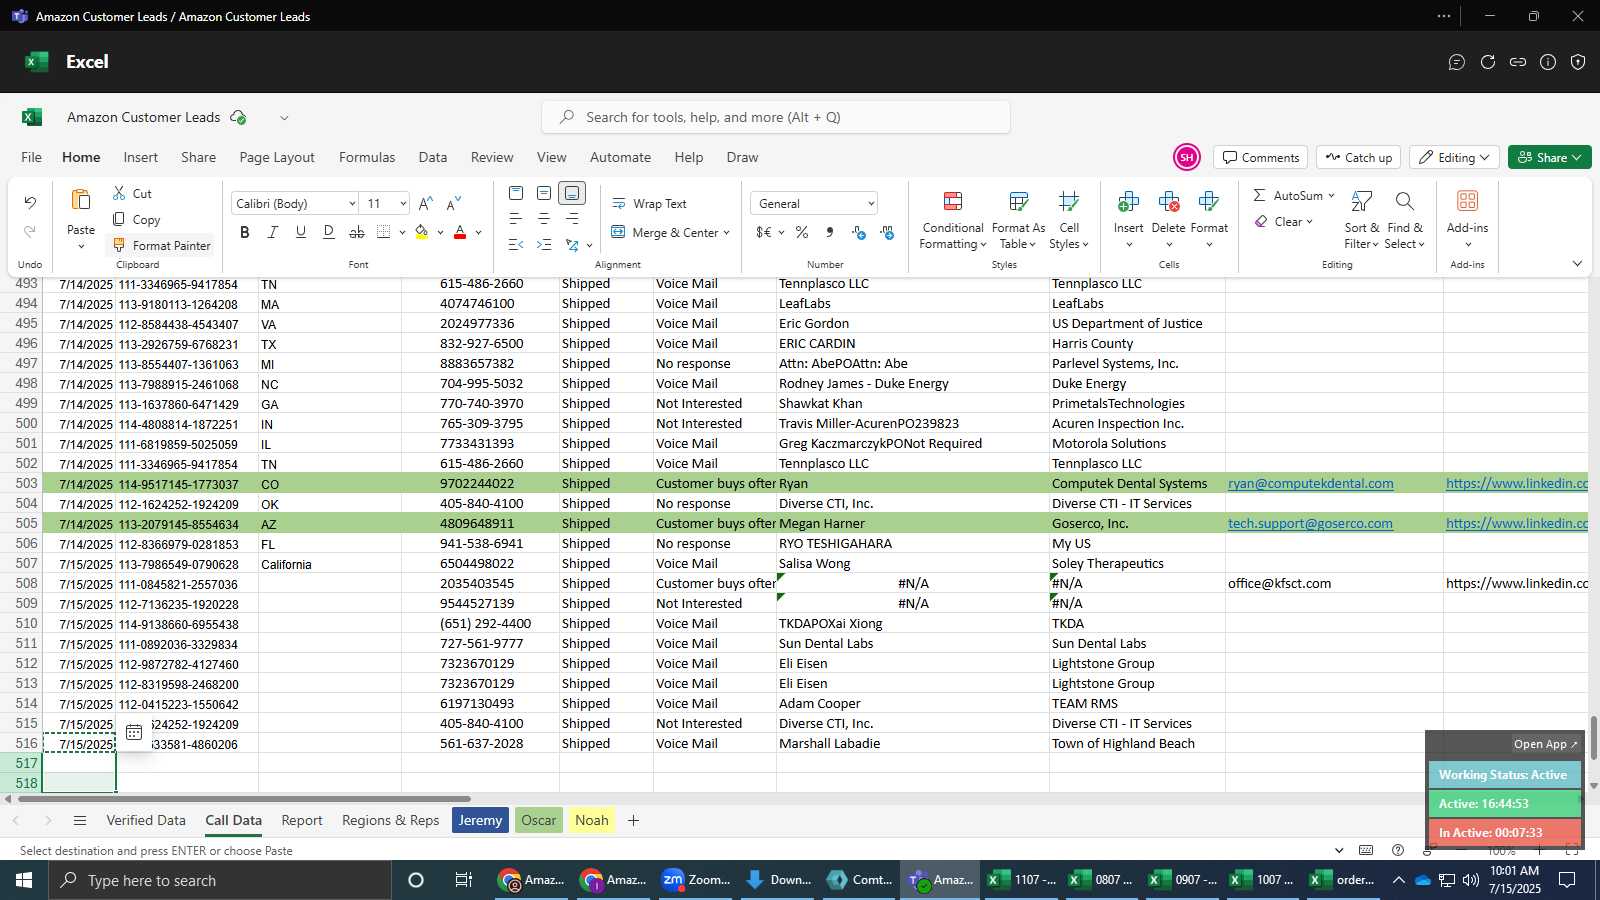Viewport: 1600px width, 900px height.
Task: Decrease decimal places
Action: pos(887,232)
